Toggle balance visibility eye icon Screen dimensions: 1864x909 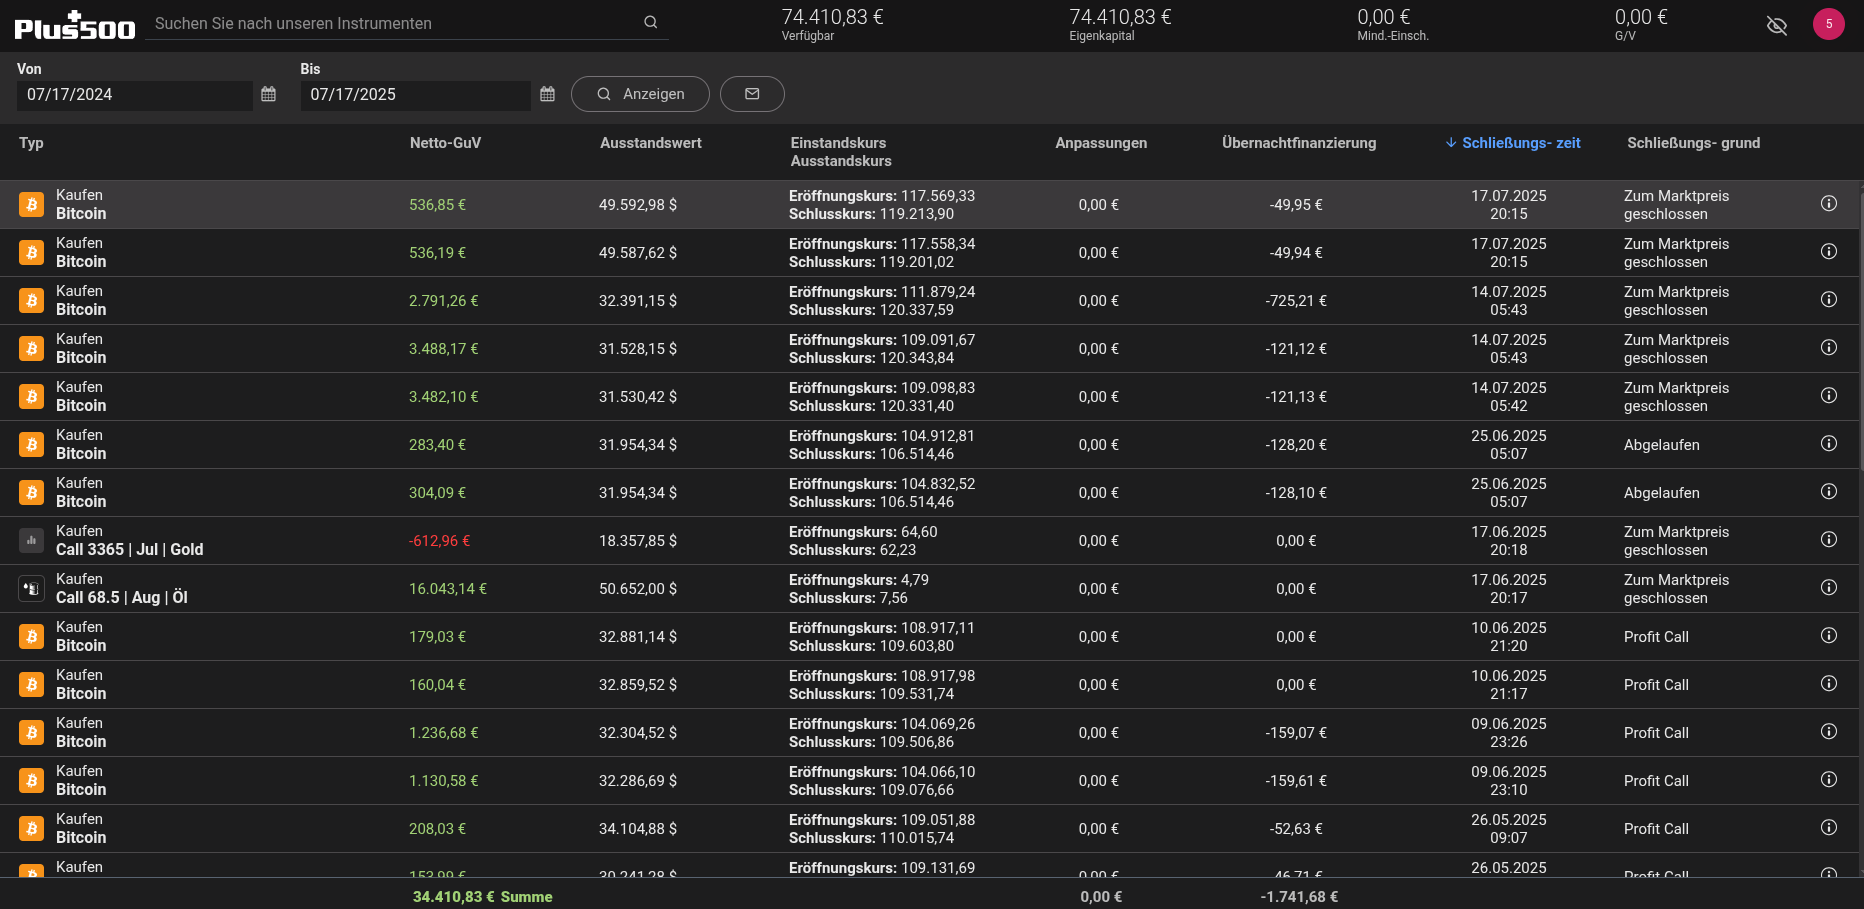(x=1776, y=25)
